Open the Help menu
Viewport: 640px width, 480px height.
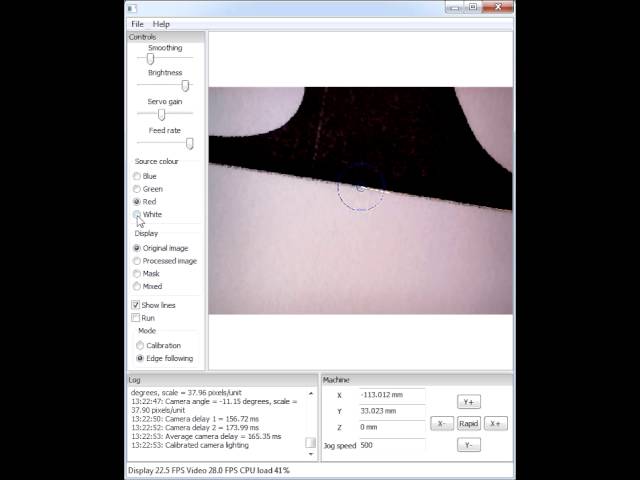161,24
